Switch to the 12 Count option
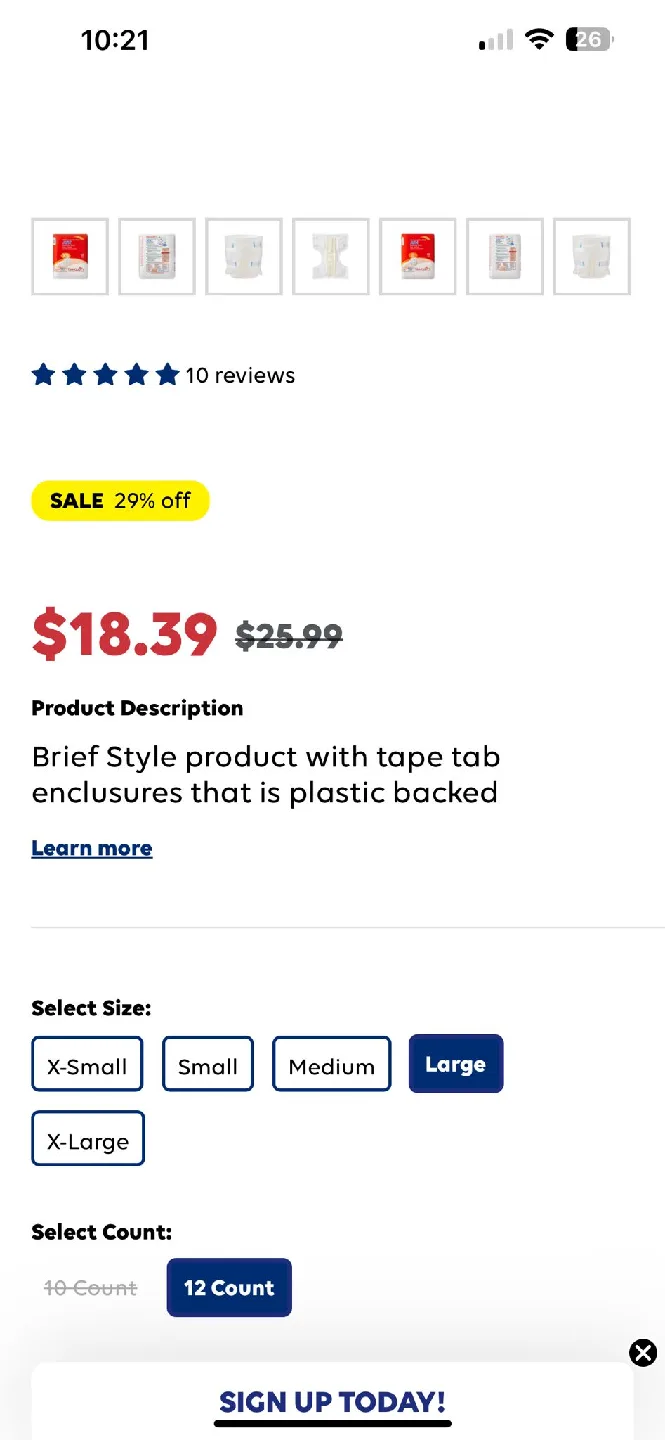The height and width of the screenshot is (1440, 665). point(228,1287)
